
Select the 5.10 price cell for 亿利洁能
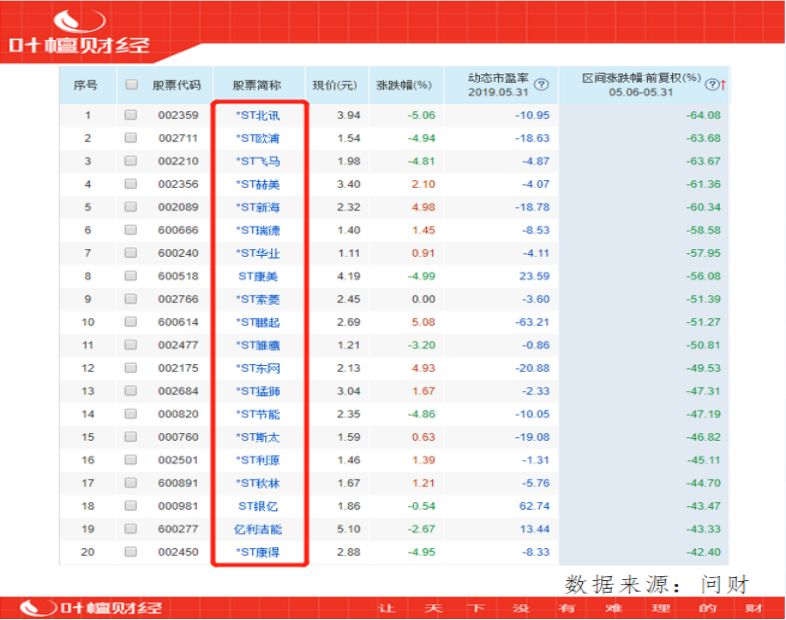click(x=348, y=529)
